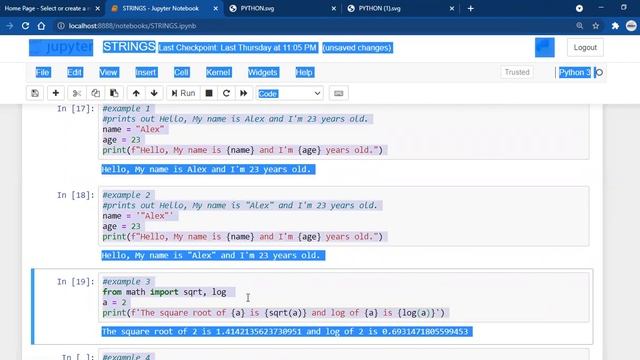Open the Edit menu

[75, 73]
